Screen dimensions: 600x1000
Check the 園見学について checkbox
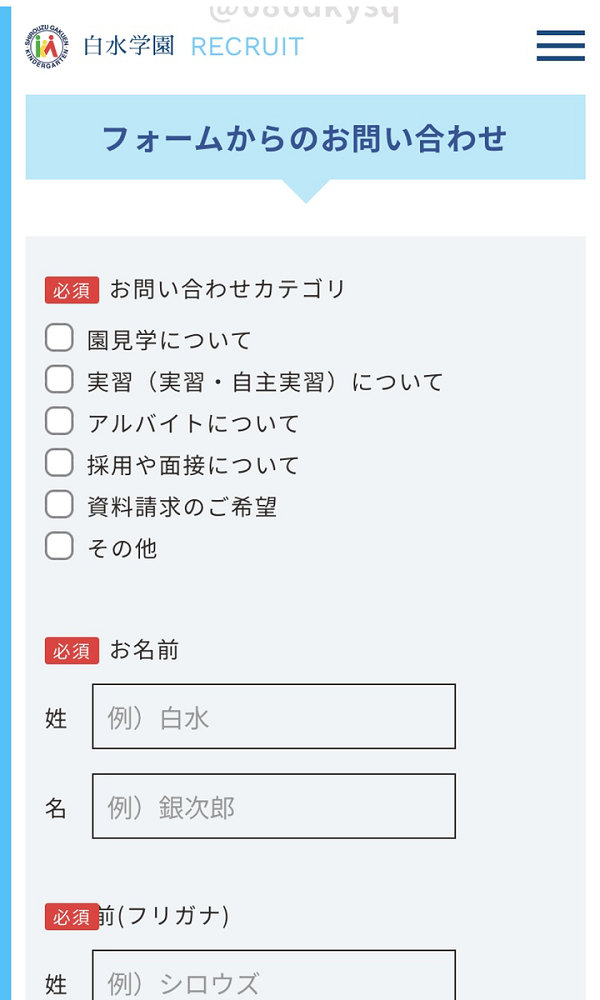59,338
